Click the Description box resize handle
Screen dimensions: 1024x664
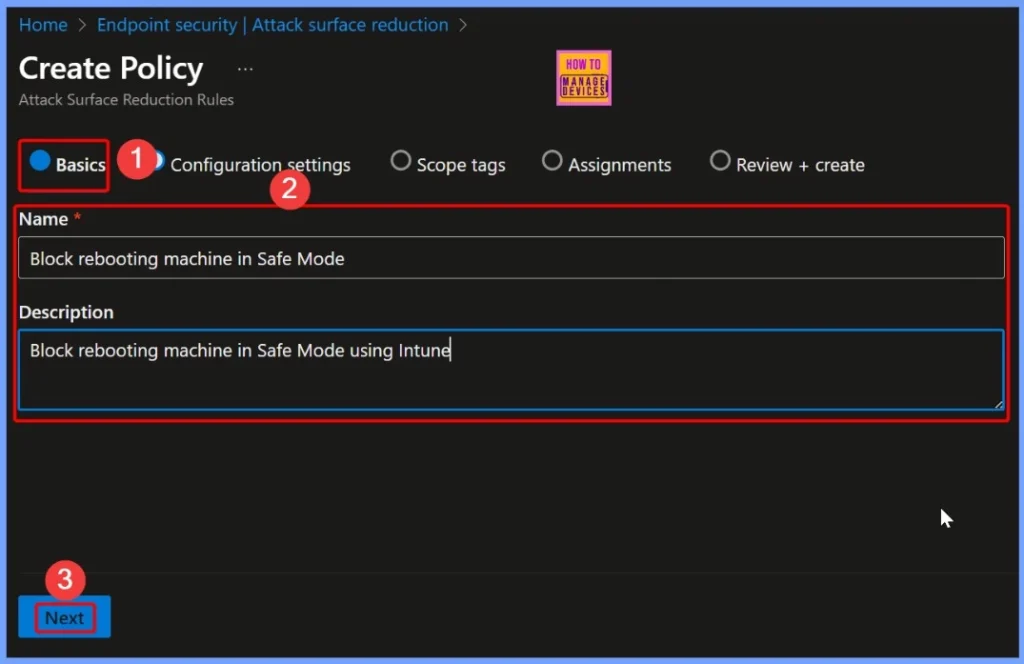point(1000,404)
